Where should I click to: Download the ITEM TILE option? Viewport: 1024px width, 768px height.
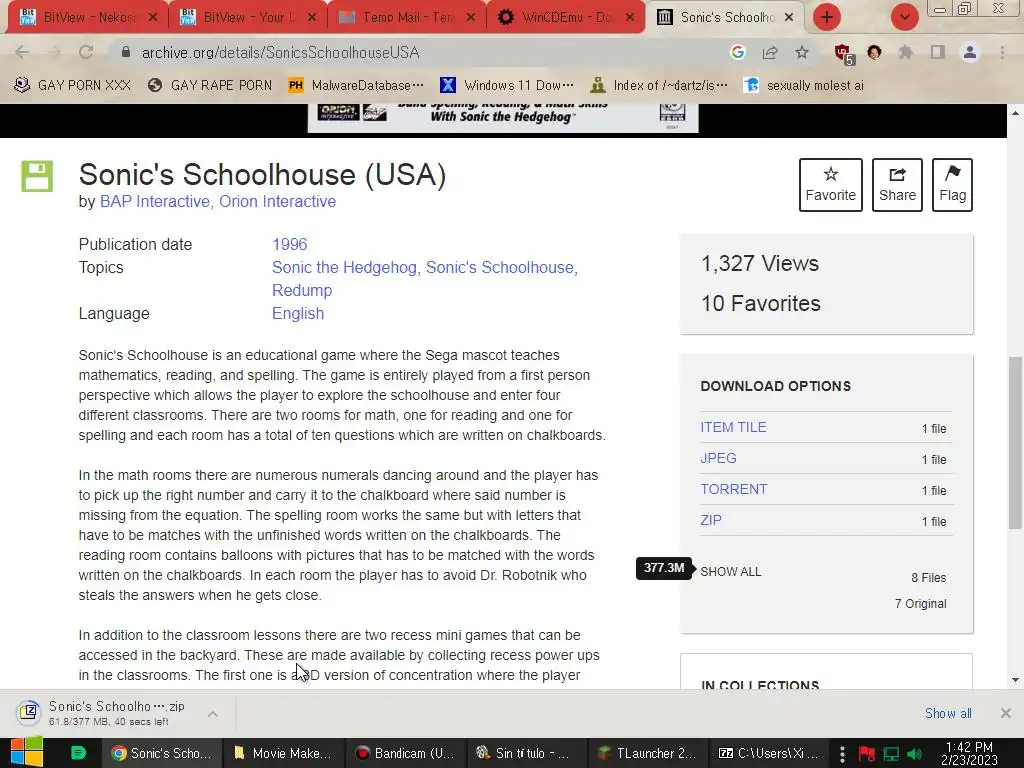[x=733, y=427]
